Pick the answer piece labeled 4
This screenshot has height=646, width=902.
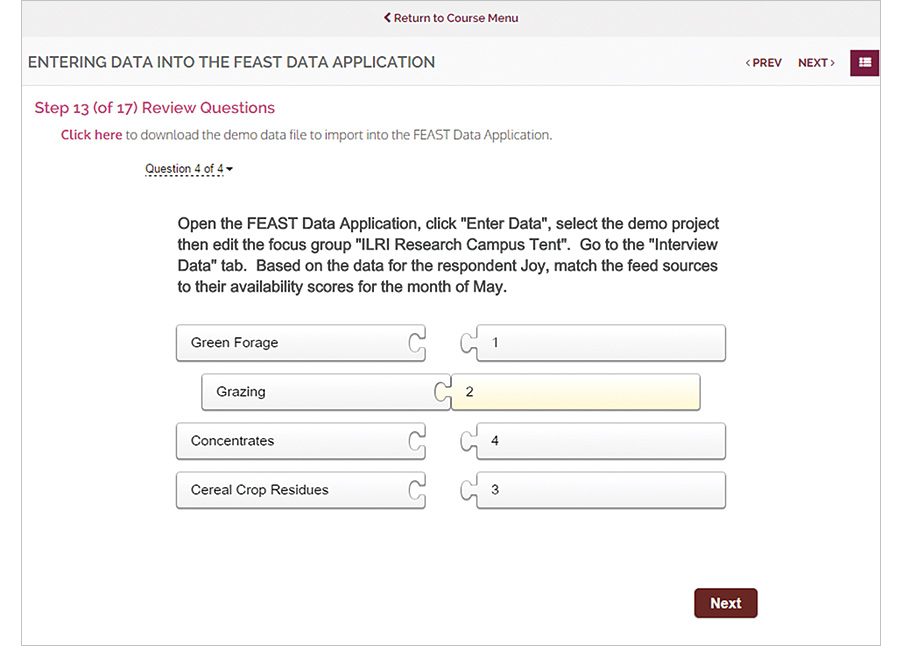tap(600, 441)
